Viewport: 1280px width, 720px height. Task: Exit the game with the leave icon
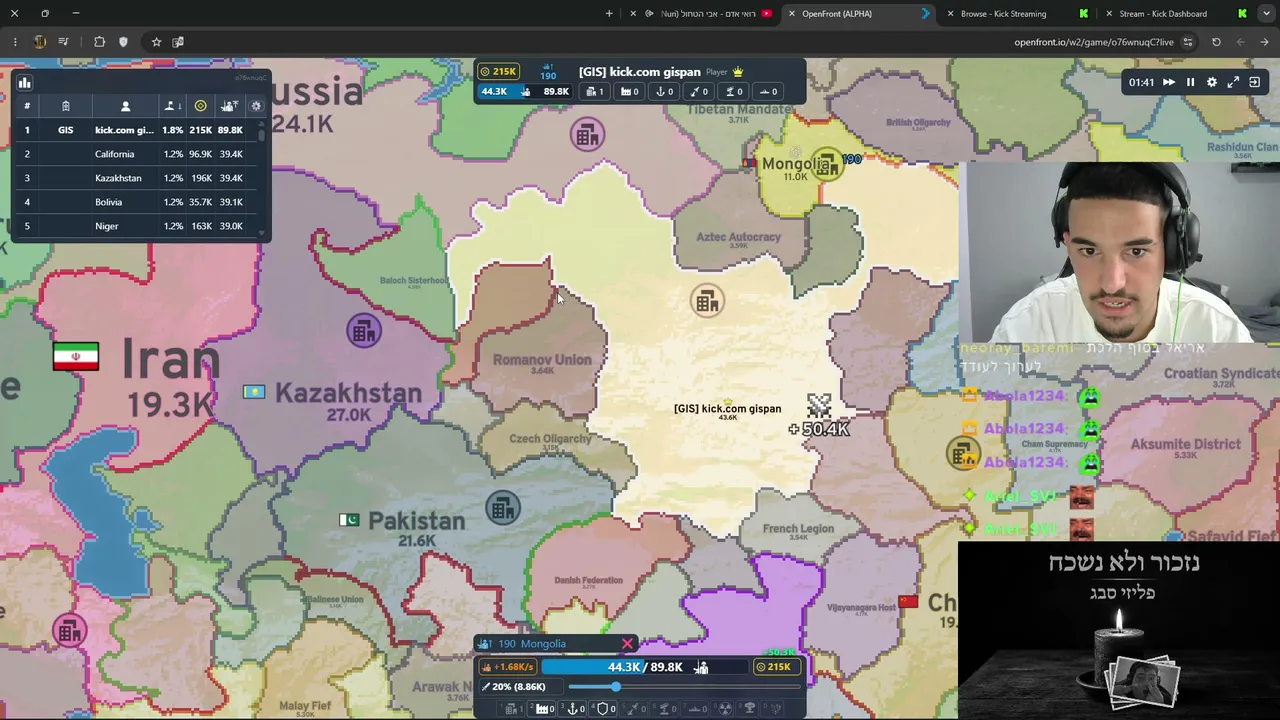(x=1255, y=82)
